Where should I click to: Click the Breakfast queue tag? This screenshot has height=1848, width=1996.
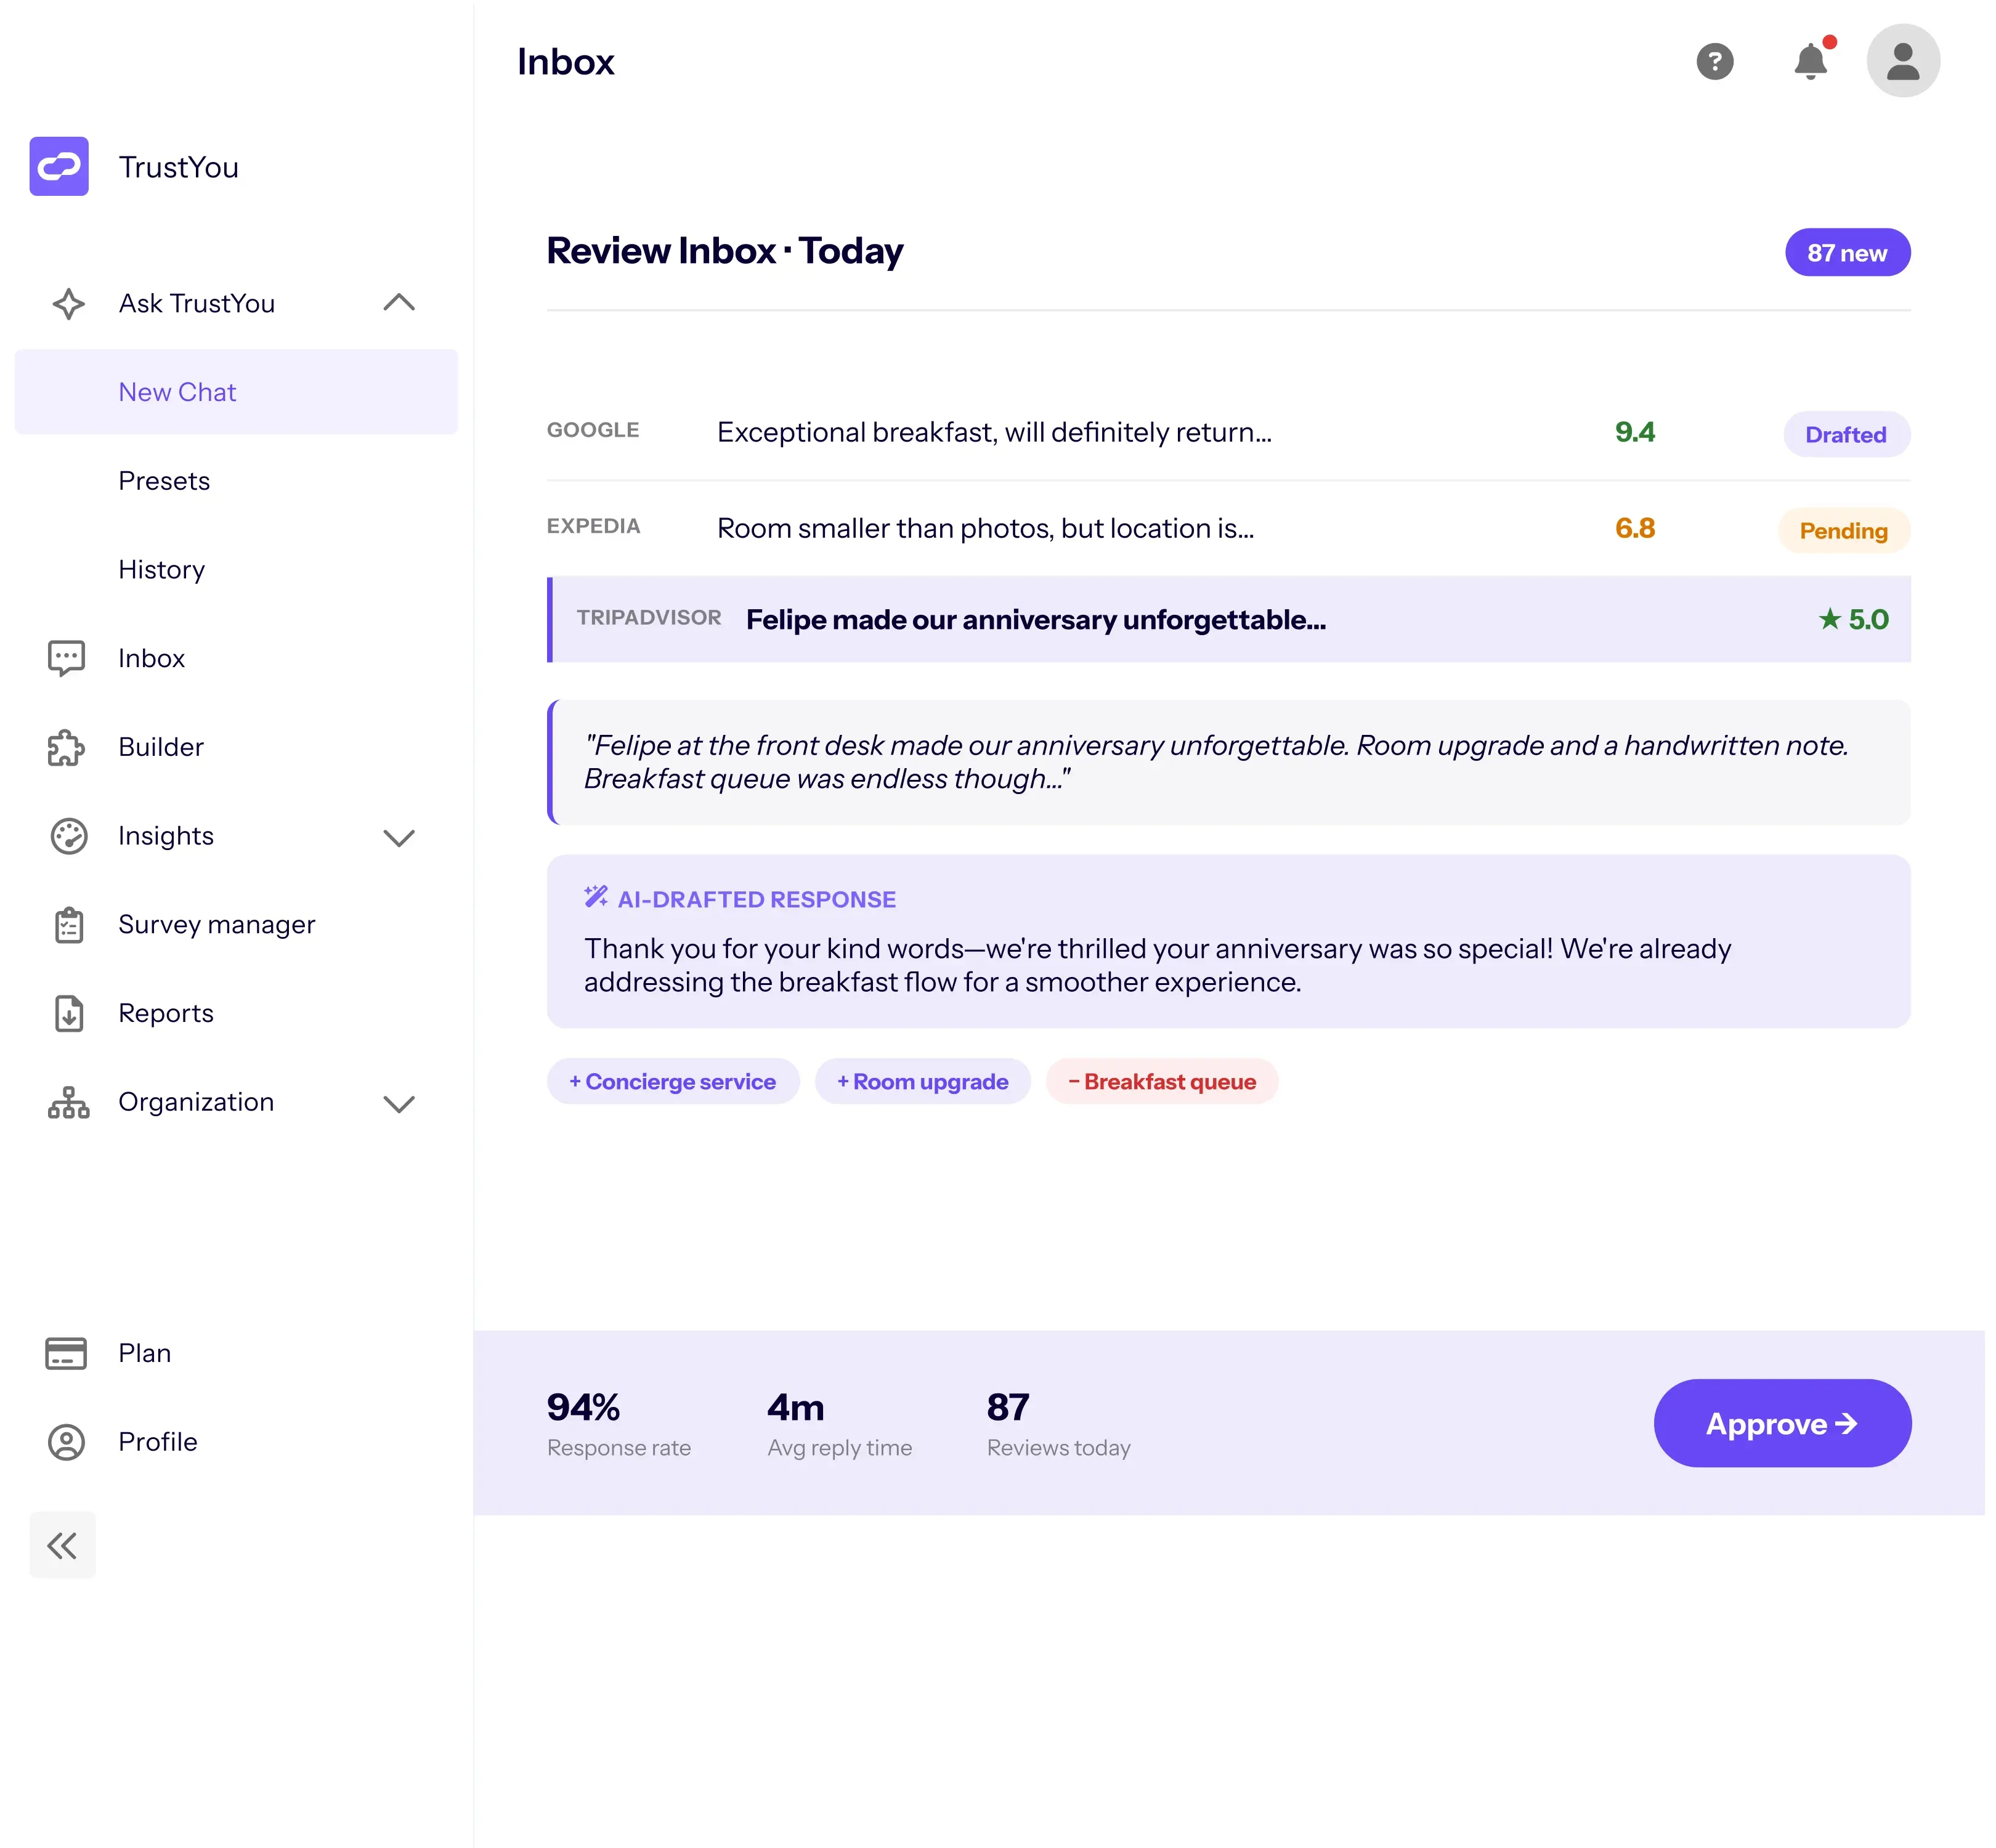1162,1081
